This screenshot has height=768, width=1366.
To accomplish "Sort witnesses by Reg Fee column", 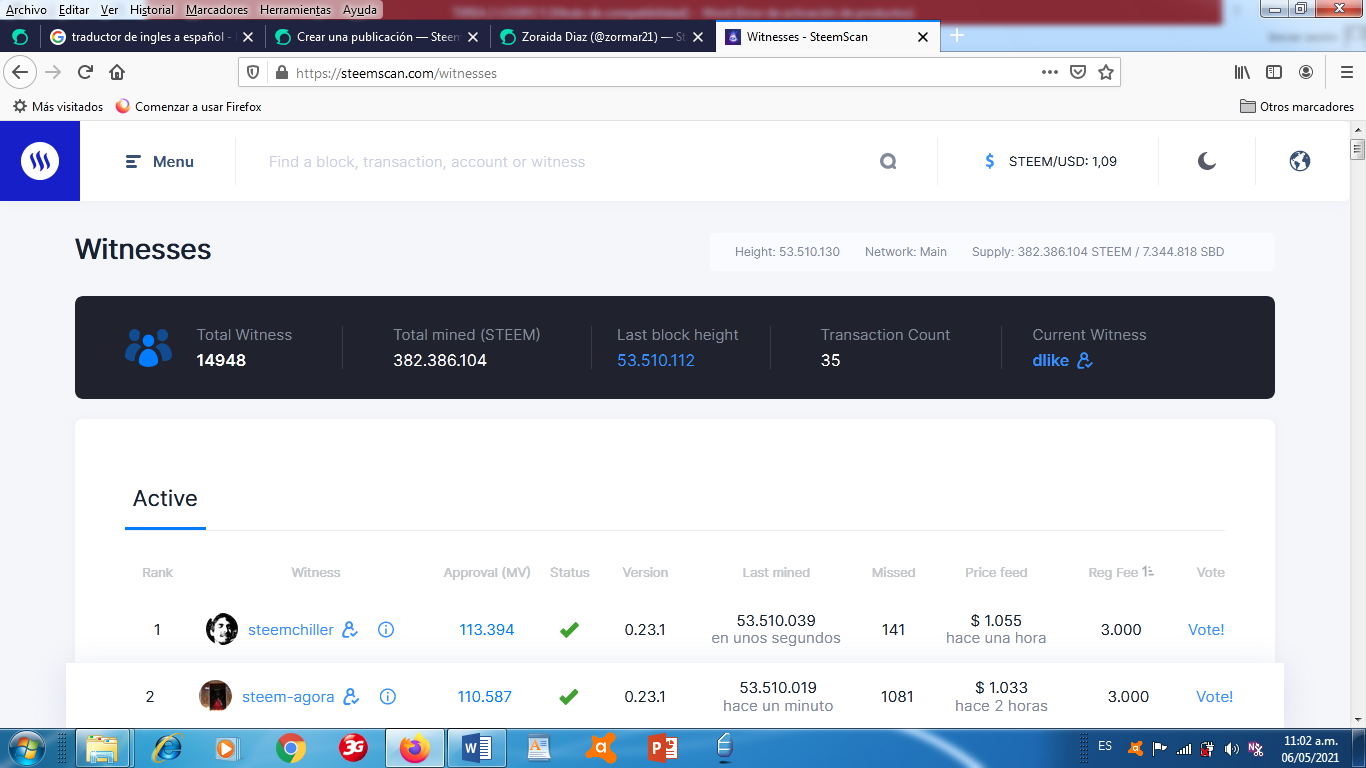I will click(x=1121, y=572).
